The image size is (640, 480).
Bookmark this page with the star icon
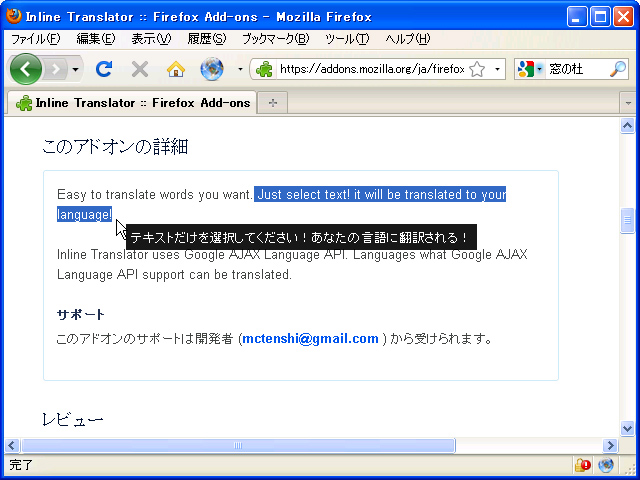point(477,69)
